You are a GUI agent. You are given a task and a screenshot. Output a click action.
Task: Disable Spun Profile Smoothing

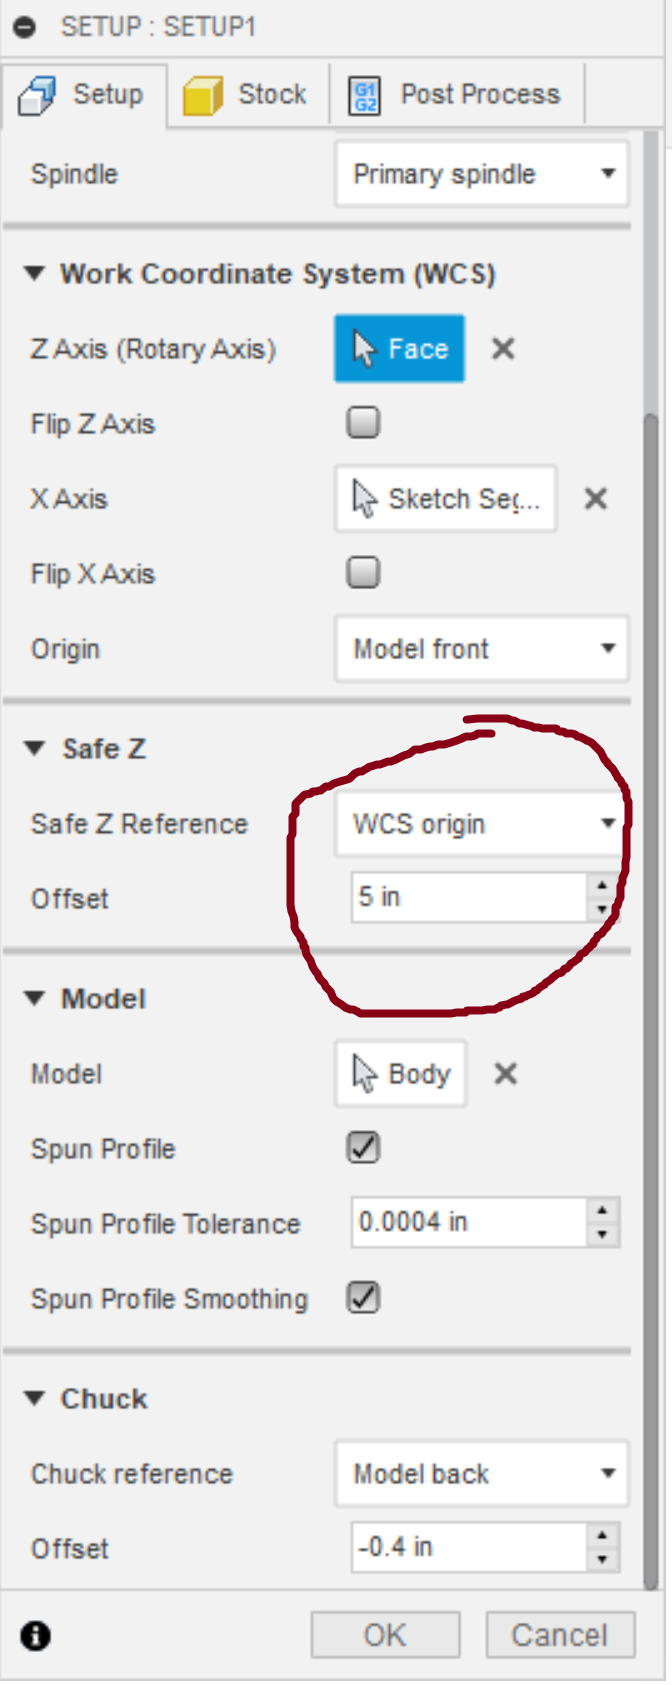click(362, 1298)
